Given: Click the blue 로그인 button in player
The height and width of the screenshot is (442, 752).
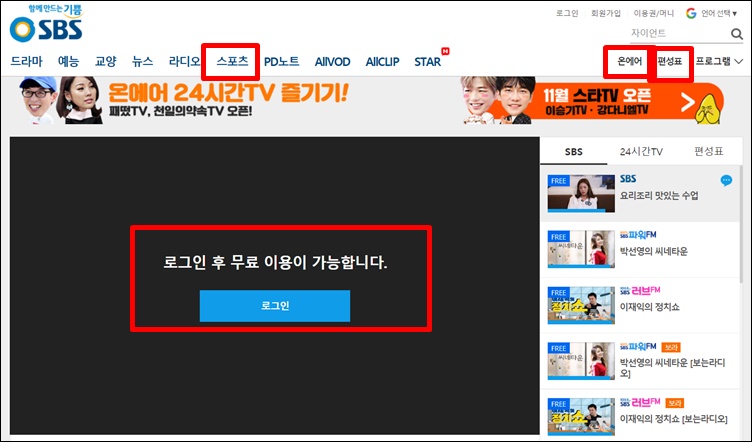Looking at the screenshot, I should (x=275, y=306).
